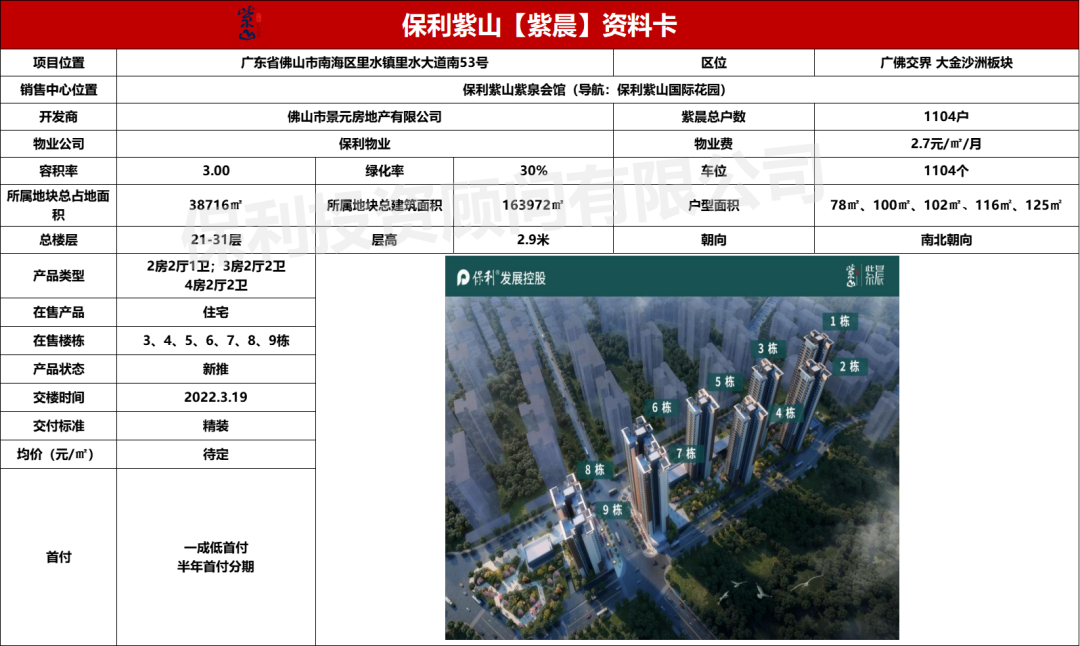Click the 8栋 building marker
1080x646 pixels.
594,469
